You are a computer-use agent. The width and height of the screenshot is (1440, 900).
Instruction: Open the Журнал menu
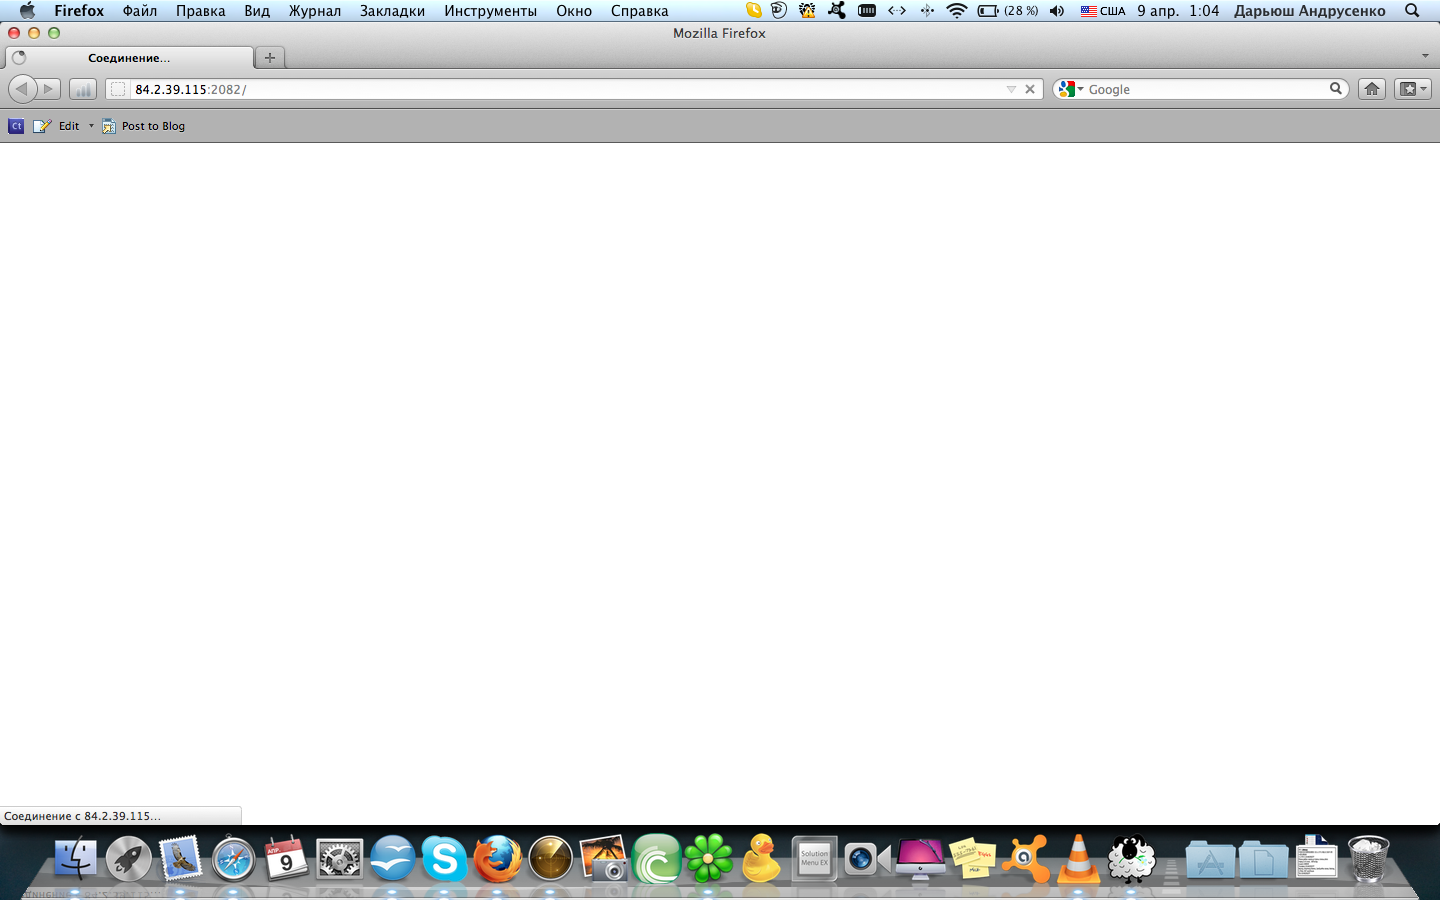pyautogui.click(x=315, y=11)
